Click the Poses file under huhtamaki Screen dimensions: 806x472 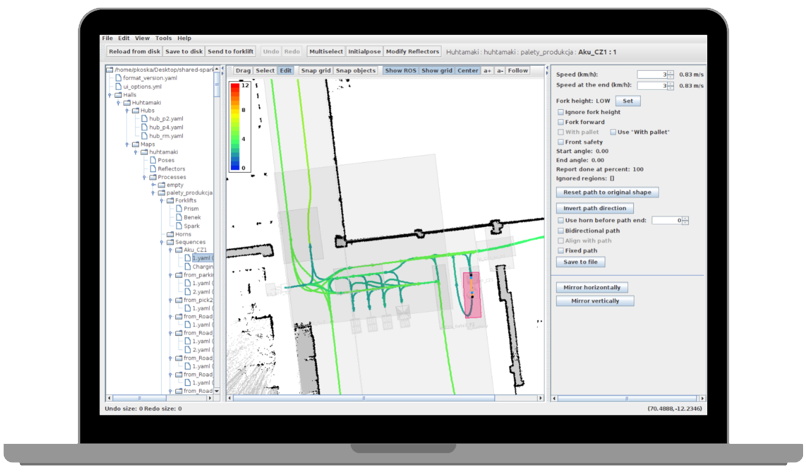165,160
